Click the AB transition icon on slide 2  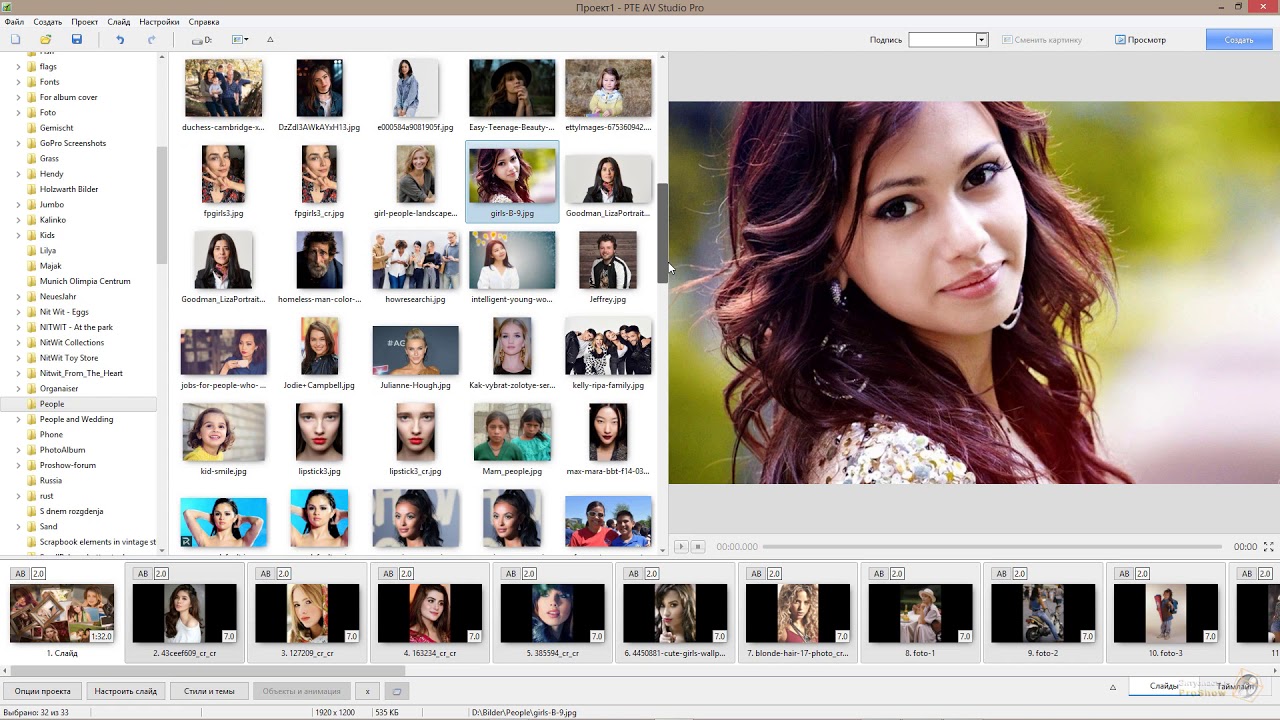click(143, 574)
